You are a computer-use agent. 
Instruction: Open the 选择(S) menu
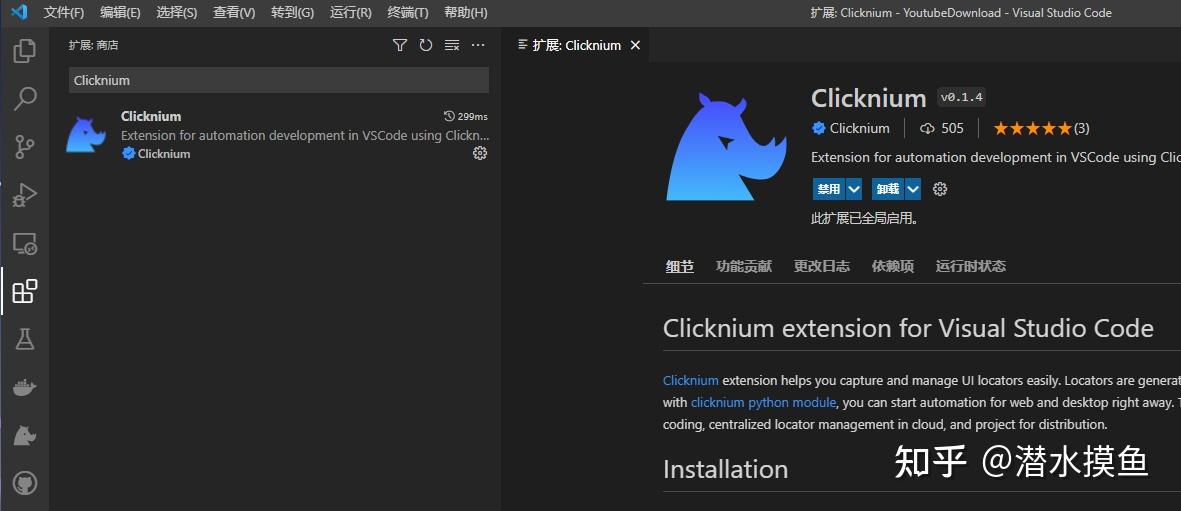(x=177, y=12)
